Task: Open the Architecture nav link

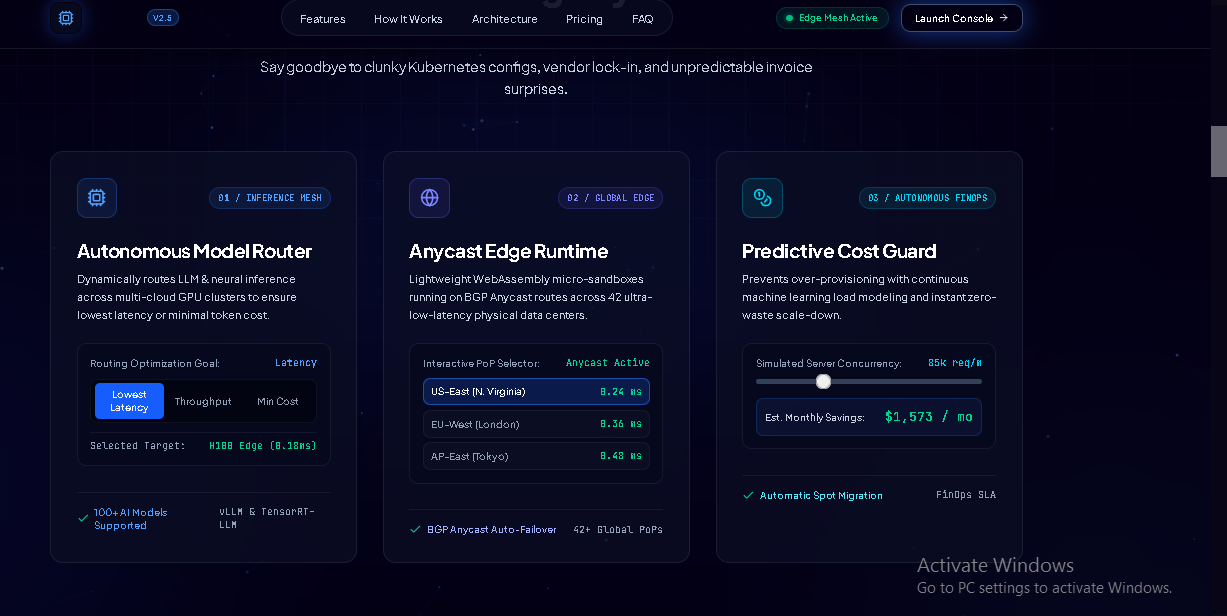Action: point(505,19)
